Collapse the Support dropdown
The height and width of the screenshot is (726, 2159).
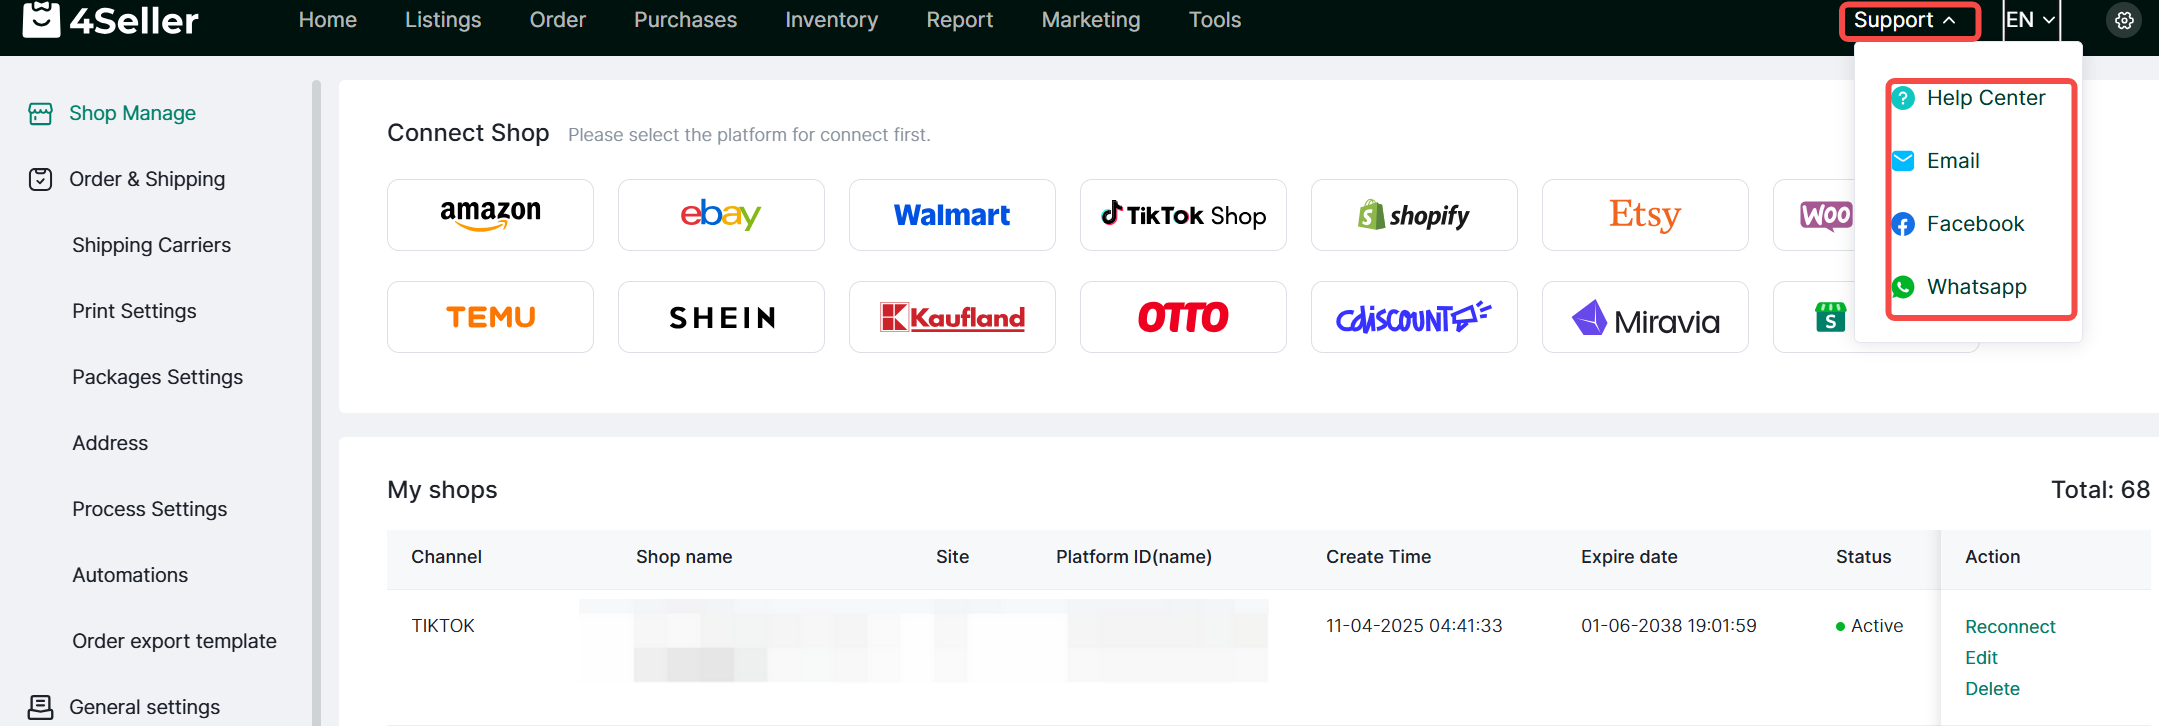point(1906,20)
